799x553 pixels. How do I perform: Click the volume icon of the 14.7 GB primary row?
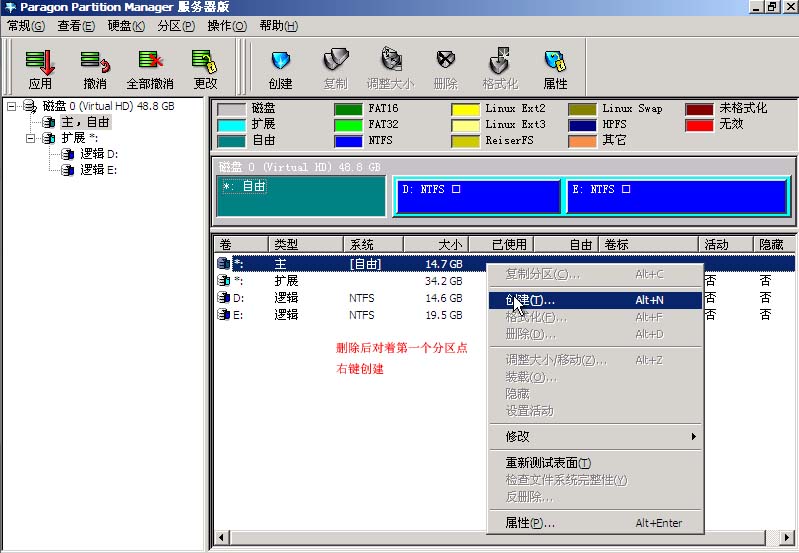(223, 264)
